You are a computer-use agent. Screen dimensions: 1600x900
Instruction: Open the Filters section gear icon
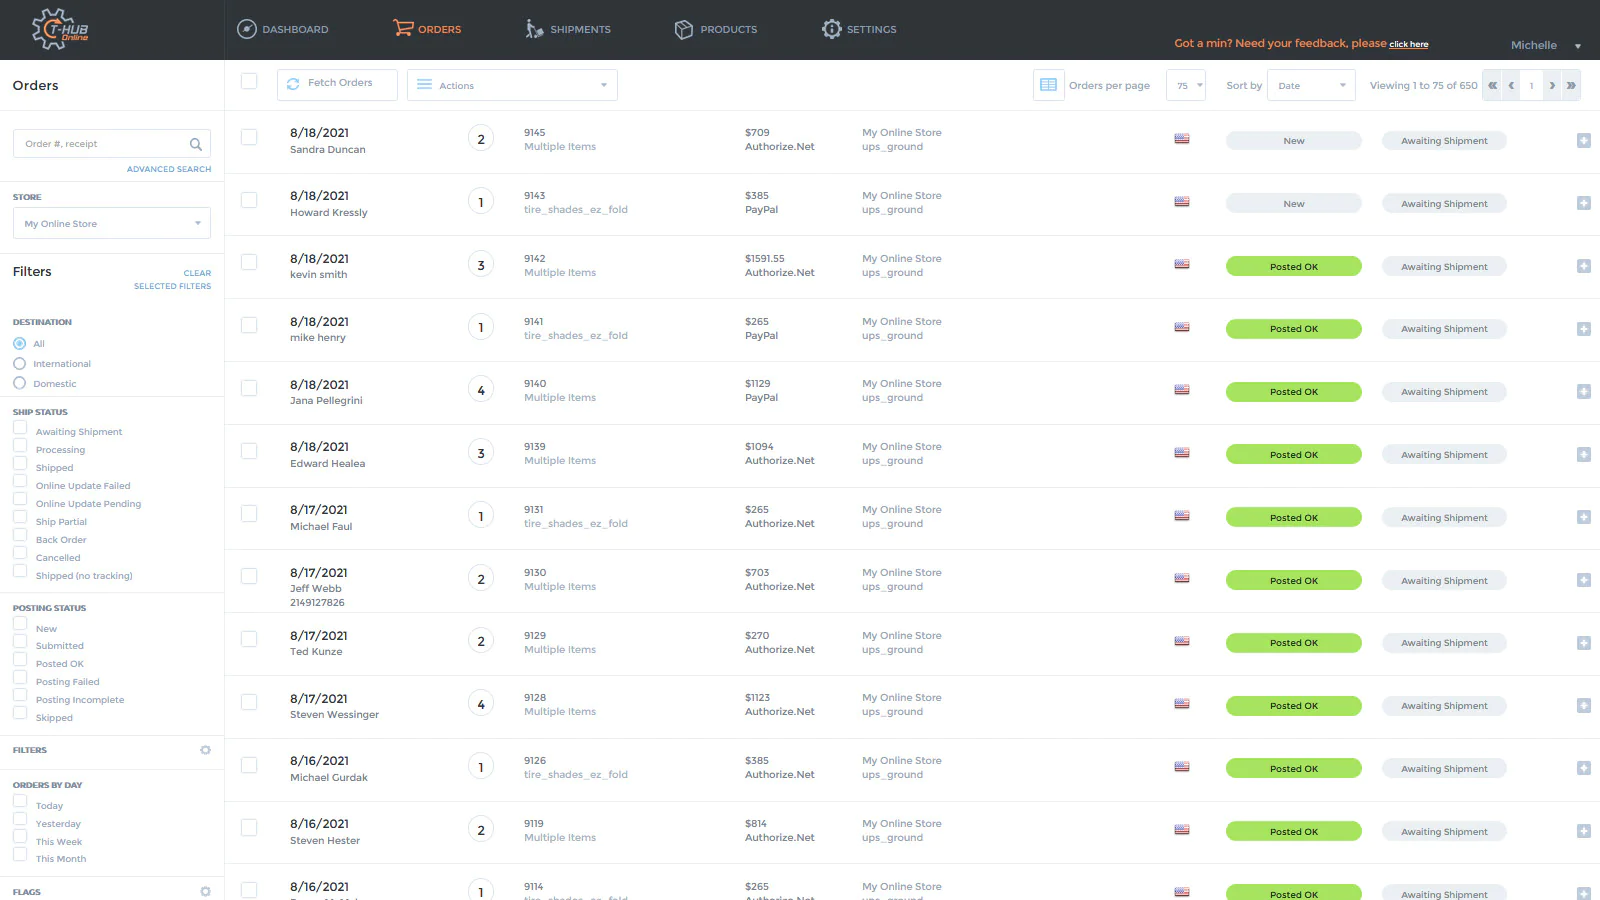pos(205,750)
